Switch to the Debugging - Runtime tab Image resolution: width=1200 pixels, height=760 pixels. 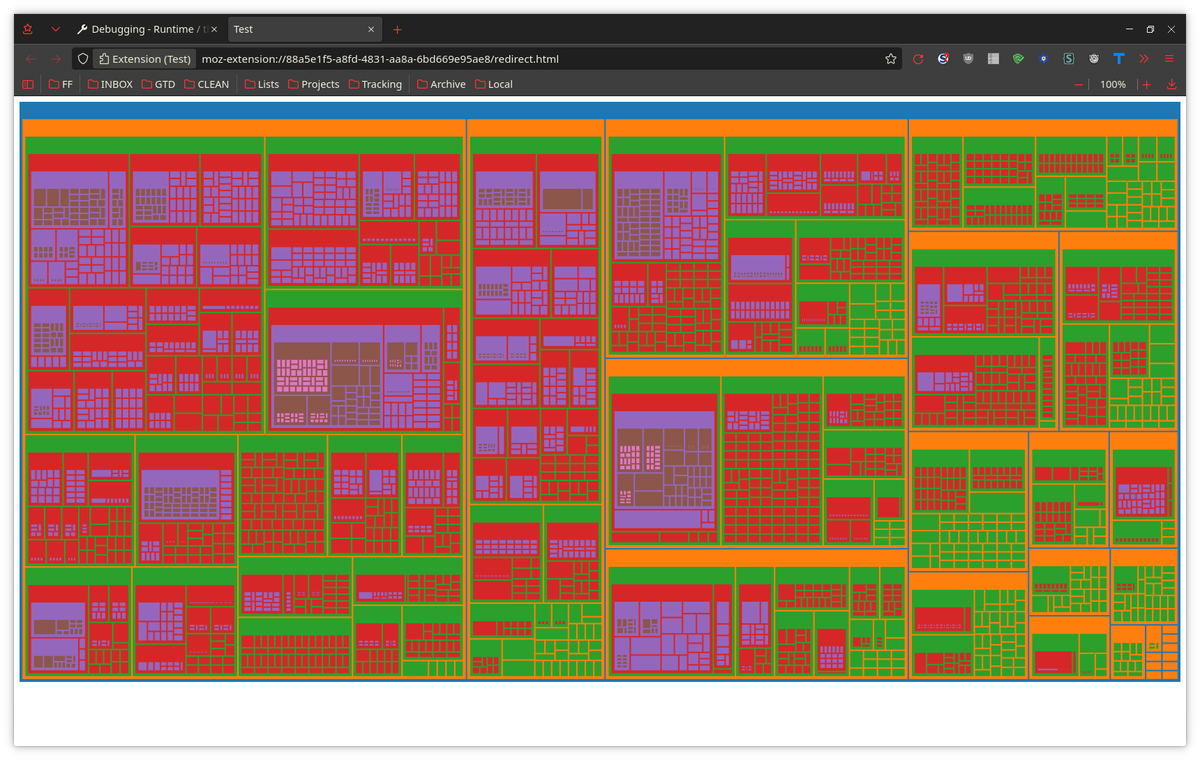(x=149, y=29)
